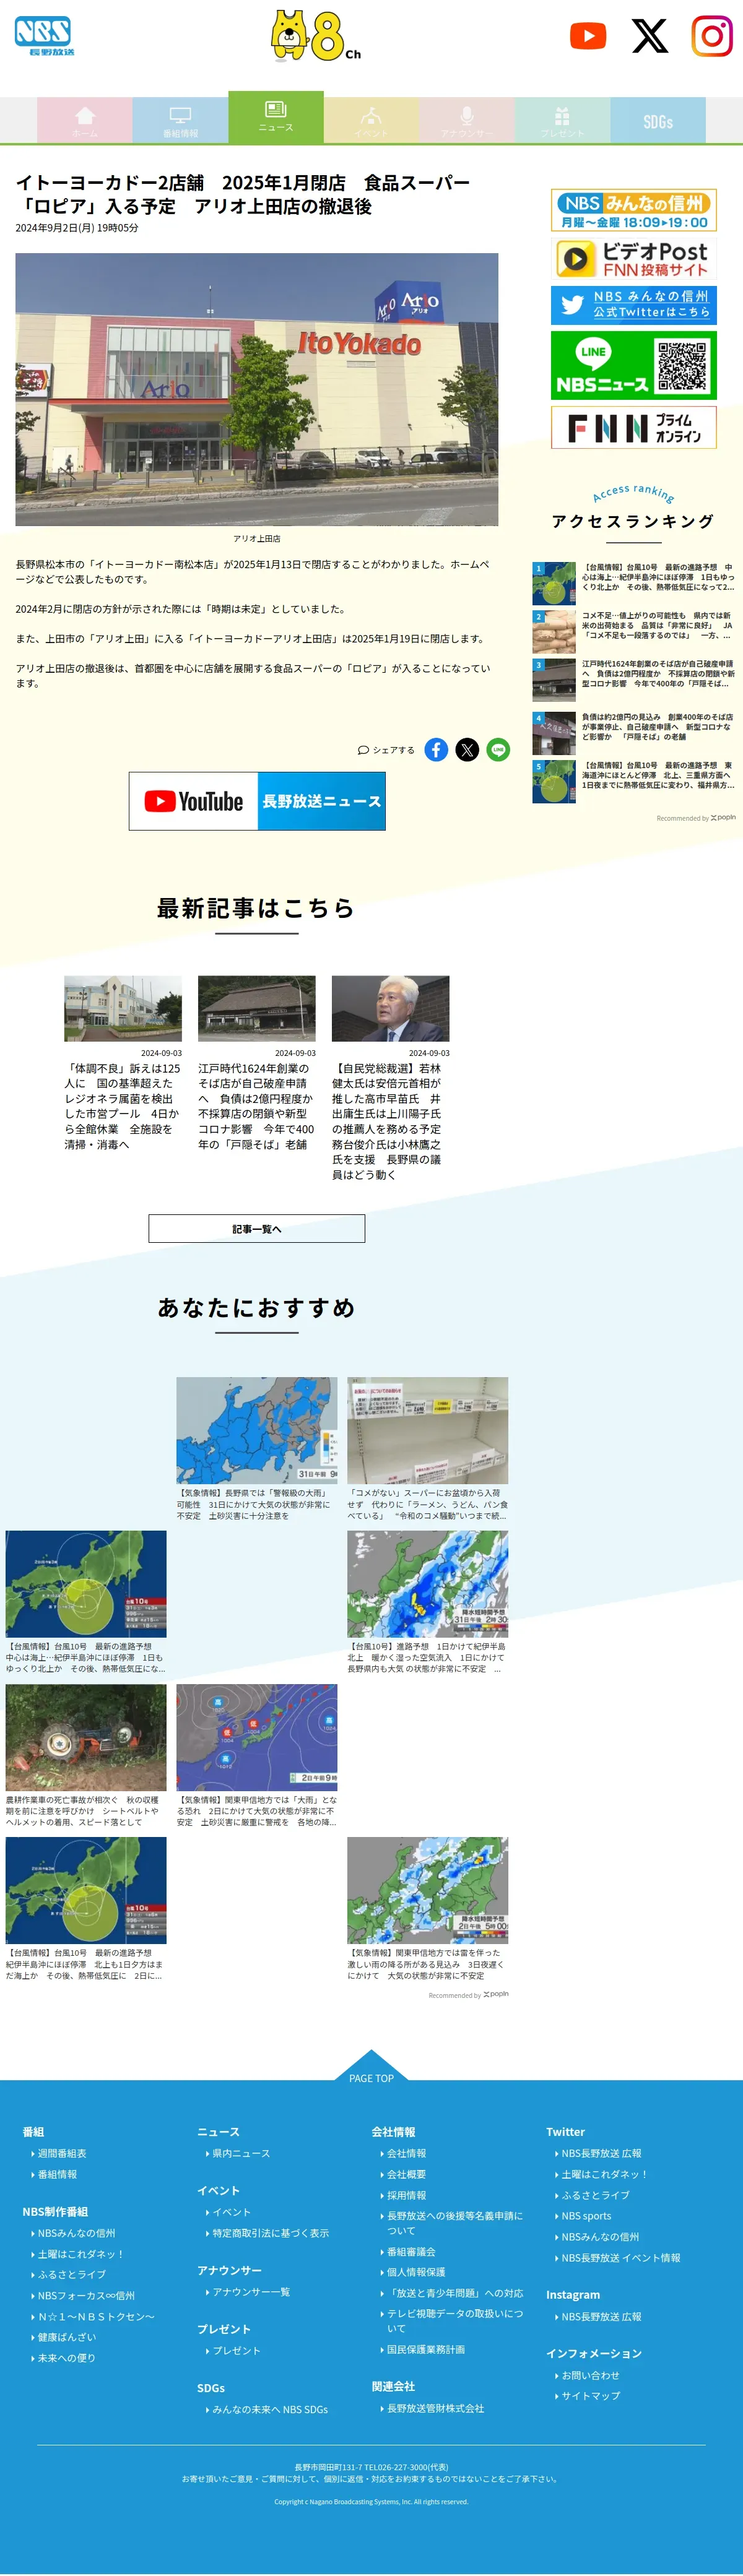Click the シェアする speech bubble icon
This screenshot has height=2576, width=743.
(363, 750)
